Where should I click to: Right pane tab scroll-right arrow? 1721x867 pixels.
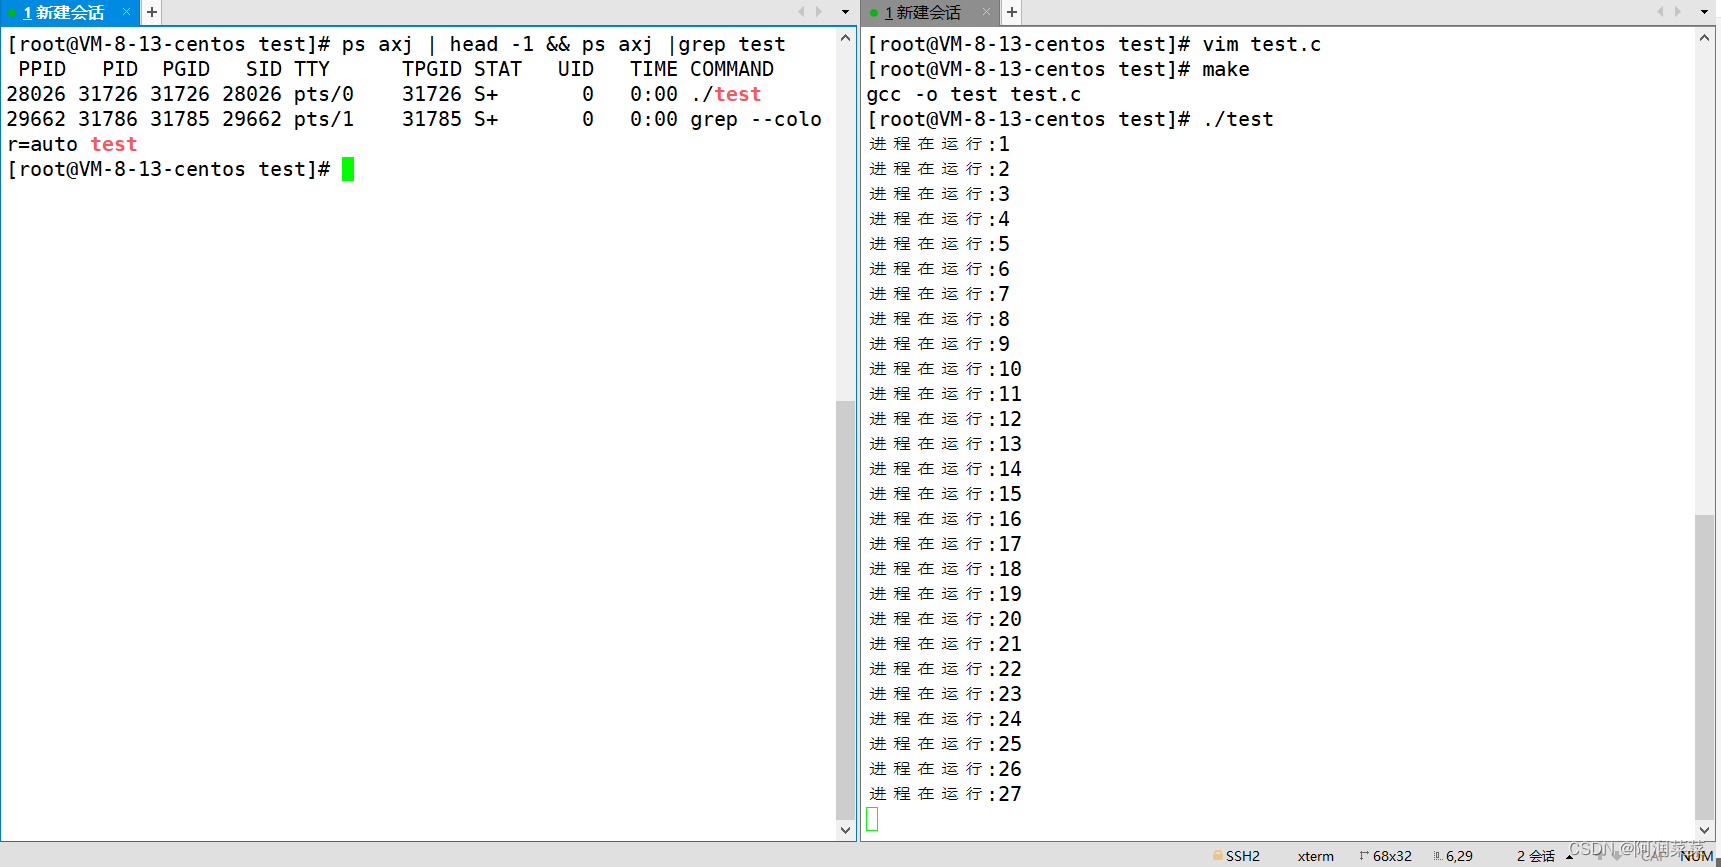(x=1678, y=12)
